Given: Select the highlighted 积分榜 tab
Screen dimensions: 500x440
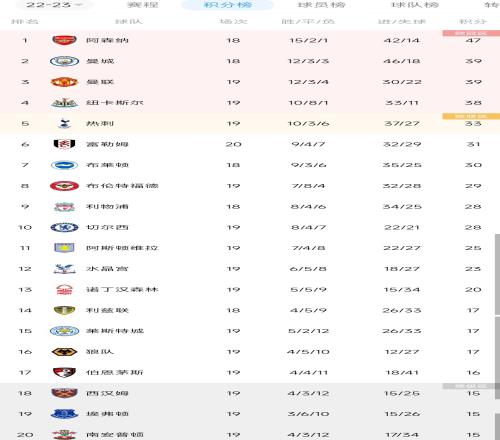Looking at the screenshot, I should point(228,5).
